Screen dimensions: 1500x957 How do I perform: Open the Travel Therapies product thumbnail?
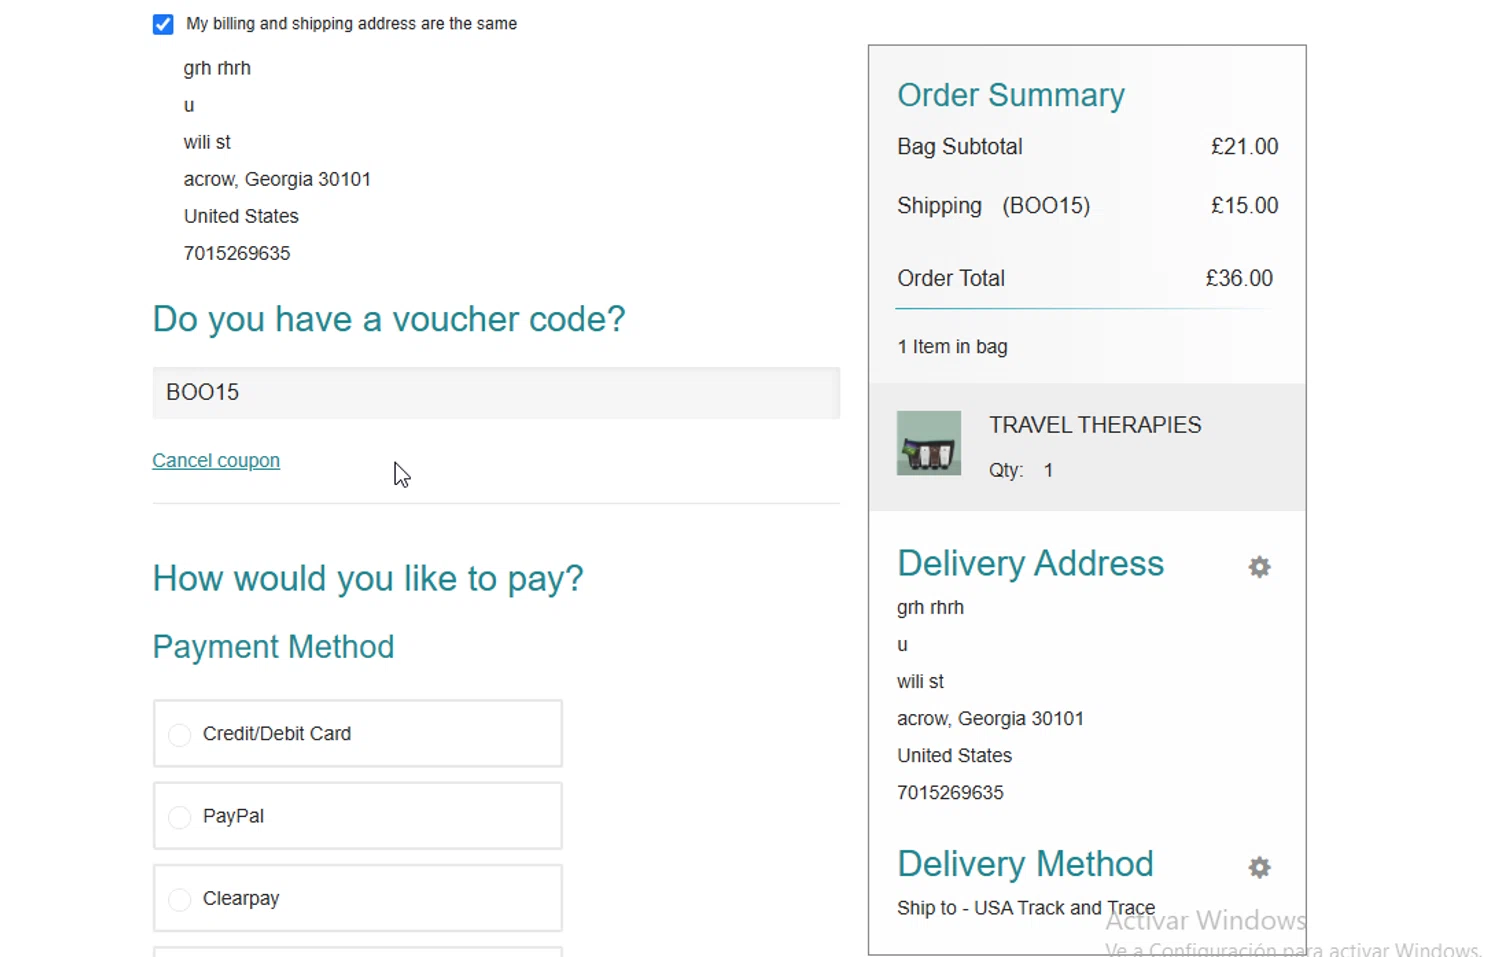[x=929, y=443]
